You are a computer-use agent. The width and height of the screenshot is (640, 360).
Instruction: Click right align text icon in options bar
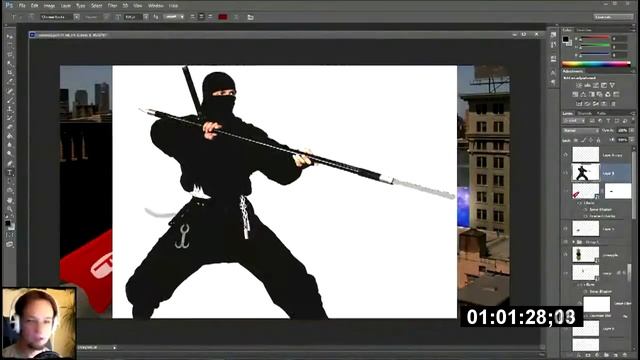click(x=210, y=17)
